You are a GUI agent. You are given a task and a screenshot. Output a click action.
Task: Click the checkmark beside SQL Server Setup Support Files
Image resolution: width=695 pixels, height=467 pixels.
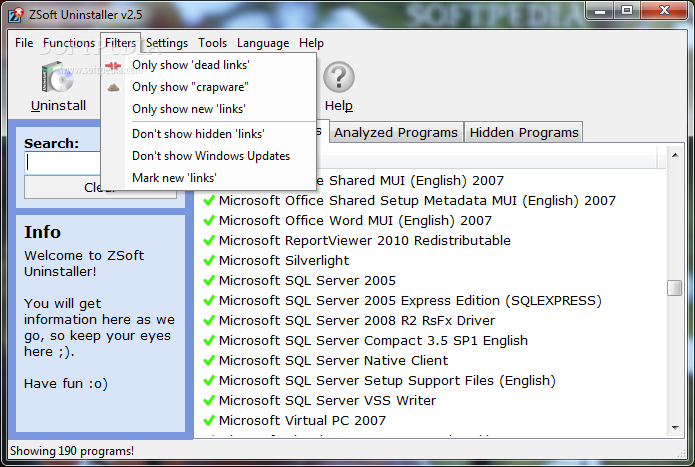(209, 381)
